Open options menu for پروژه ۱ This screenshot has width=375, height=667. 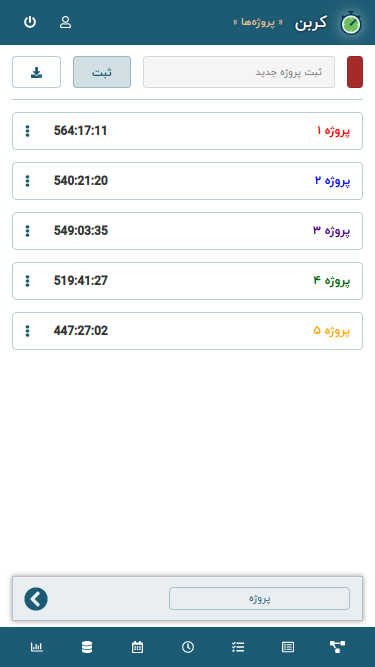point(28,131)
